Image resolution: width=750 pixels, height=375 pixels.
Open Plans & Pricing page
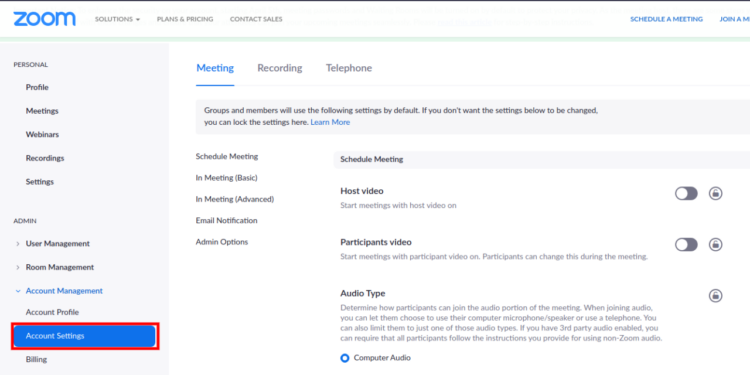click(185, 19)
